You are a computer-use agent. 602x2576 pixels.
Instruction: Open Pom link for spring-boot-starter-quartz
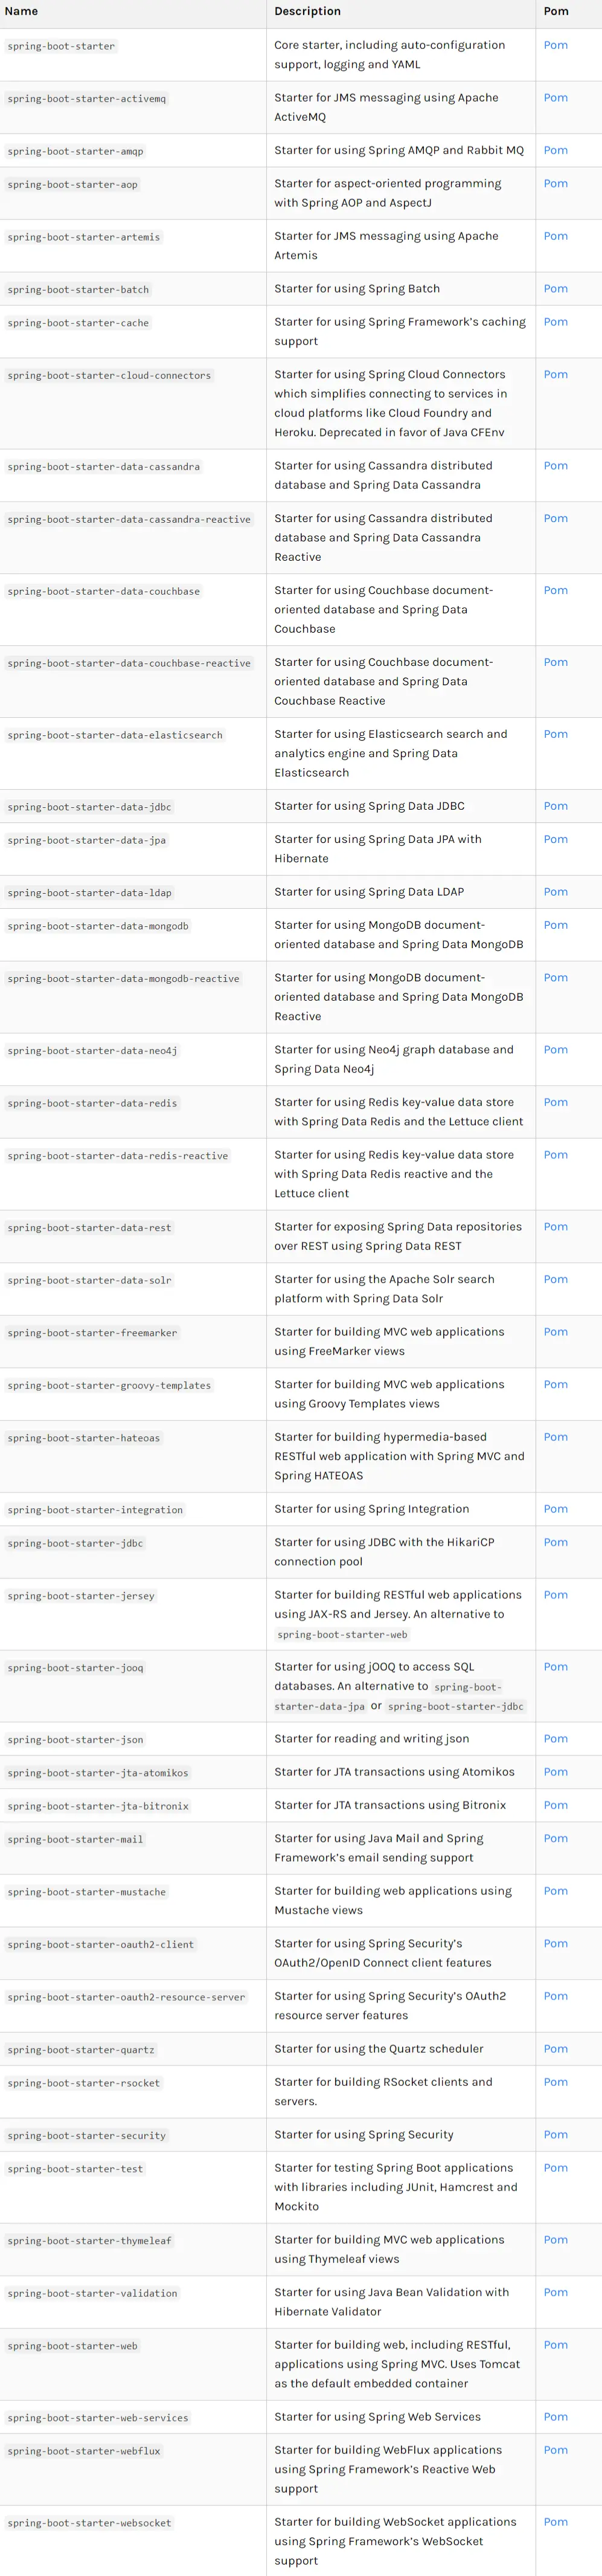(x=555, y=2049)
